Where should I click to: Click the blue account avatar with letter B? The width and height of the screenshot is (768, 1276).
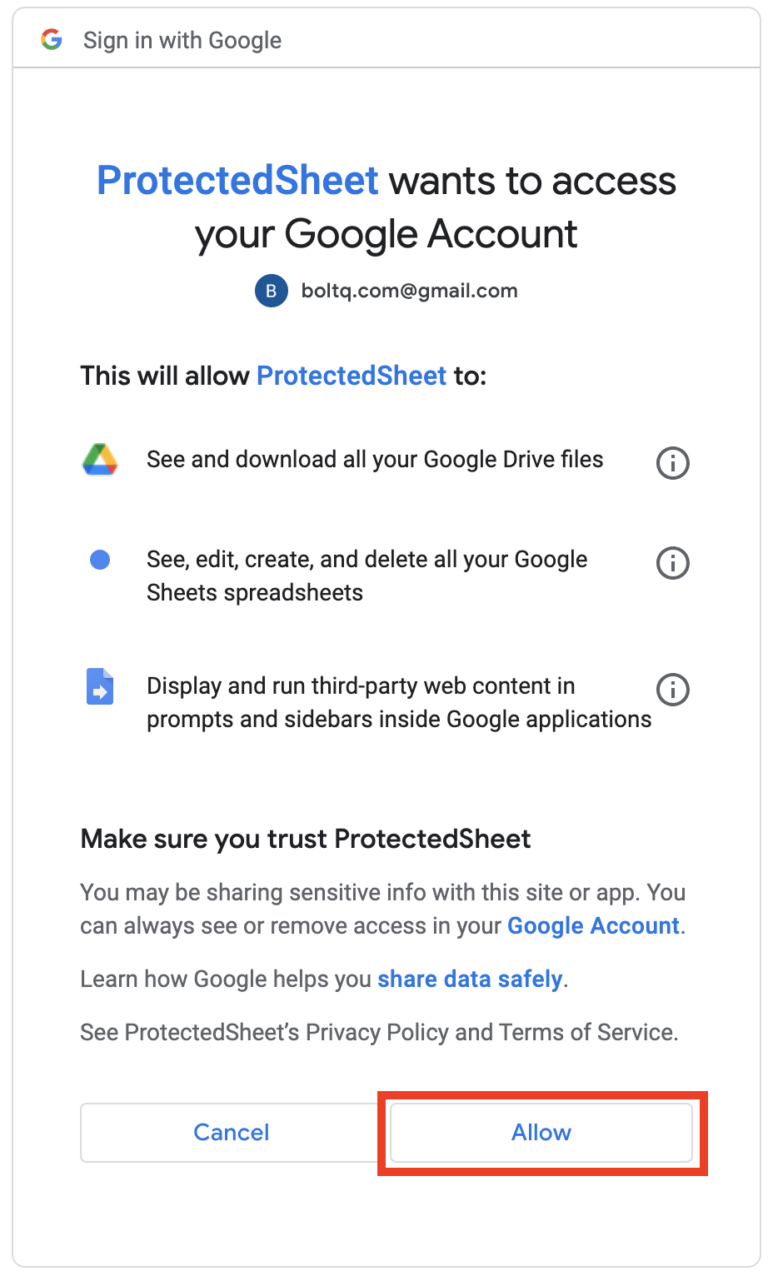pos(269,290)
